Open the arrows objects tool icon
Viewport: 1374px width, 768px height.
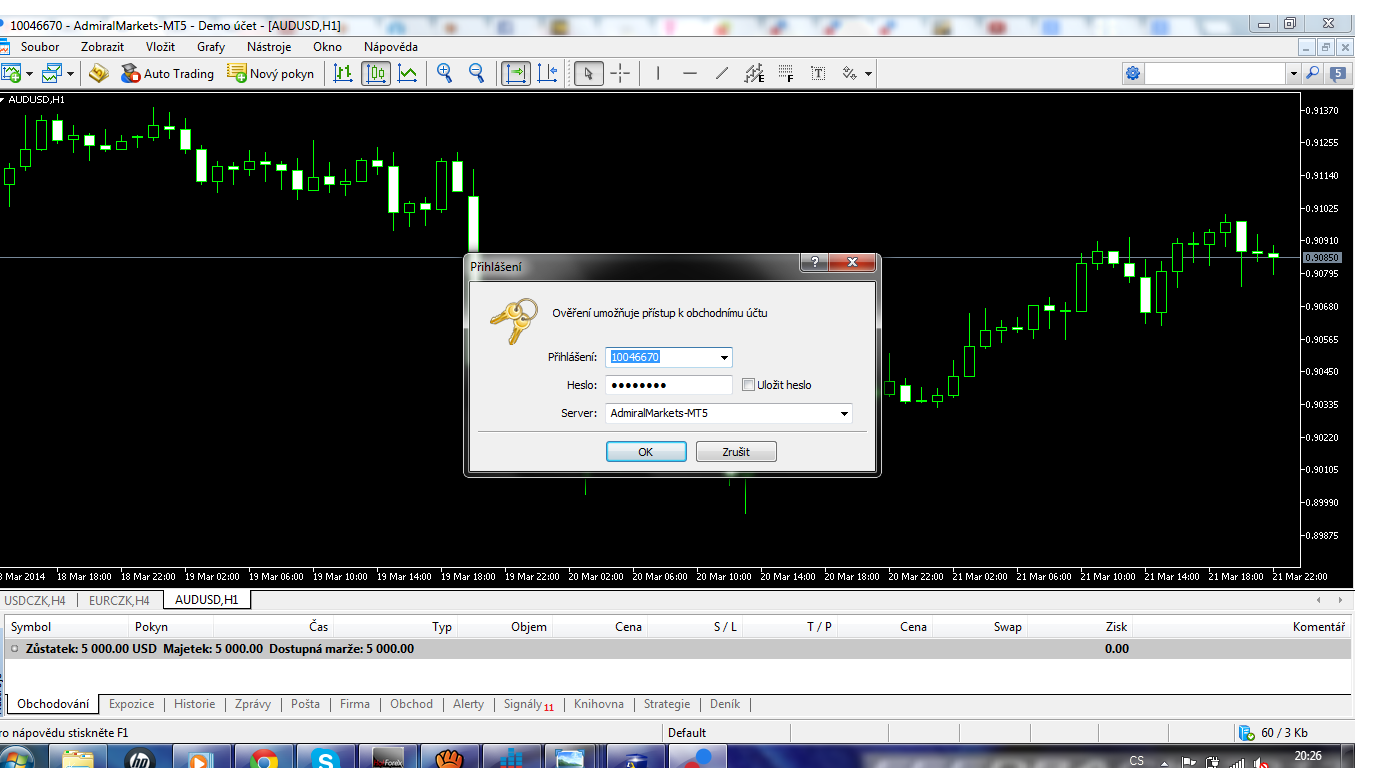850,73
